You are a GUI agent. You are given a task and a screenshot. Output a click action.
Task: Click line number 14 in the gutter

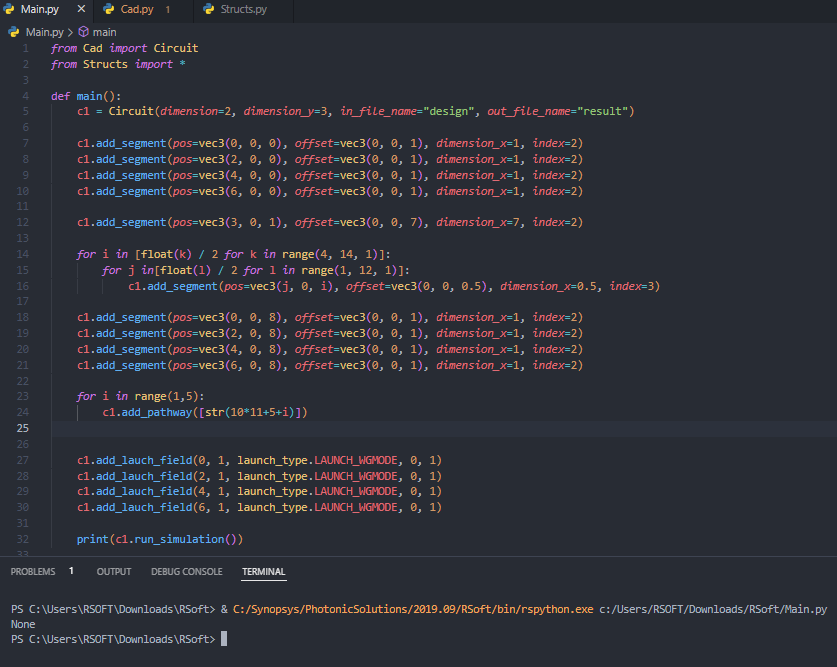22,254
